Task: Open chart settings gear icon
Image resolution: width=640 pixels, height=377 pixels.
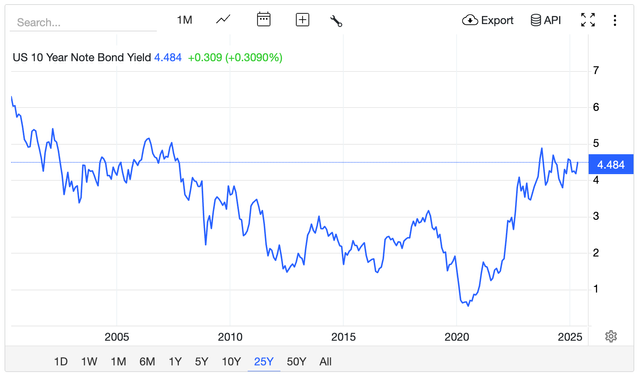Action: [x=611, y=337]
